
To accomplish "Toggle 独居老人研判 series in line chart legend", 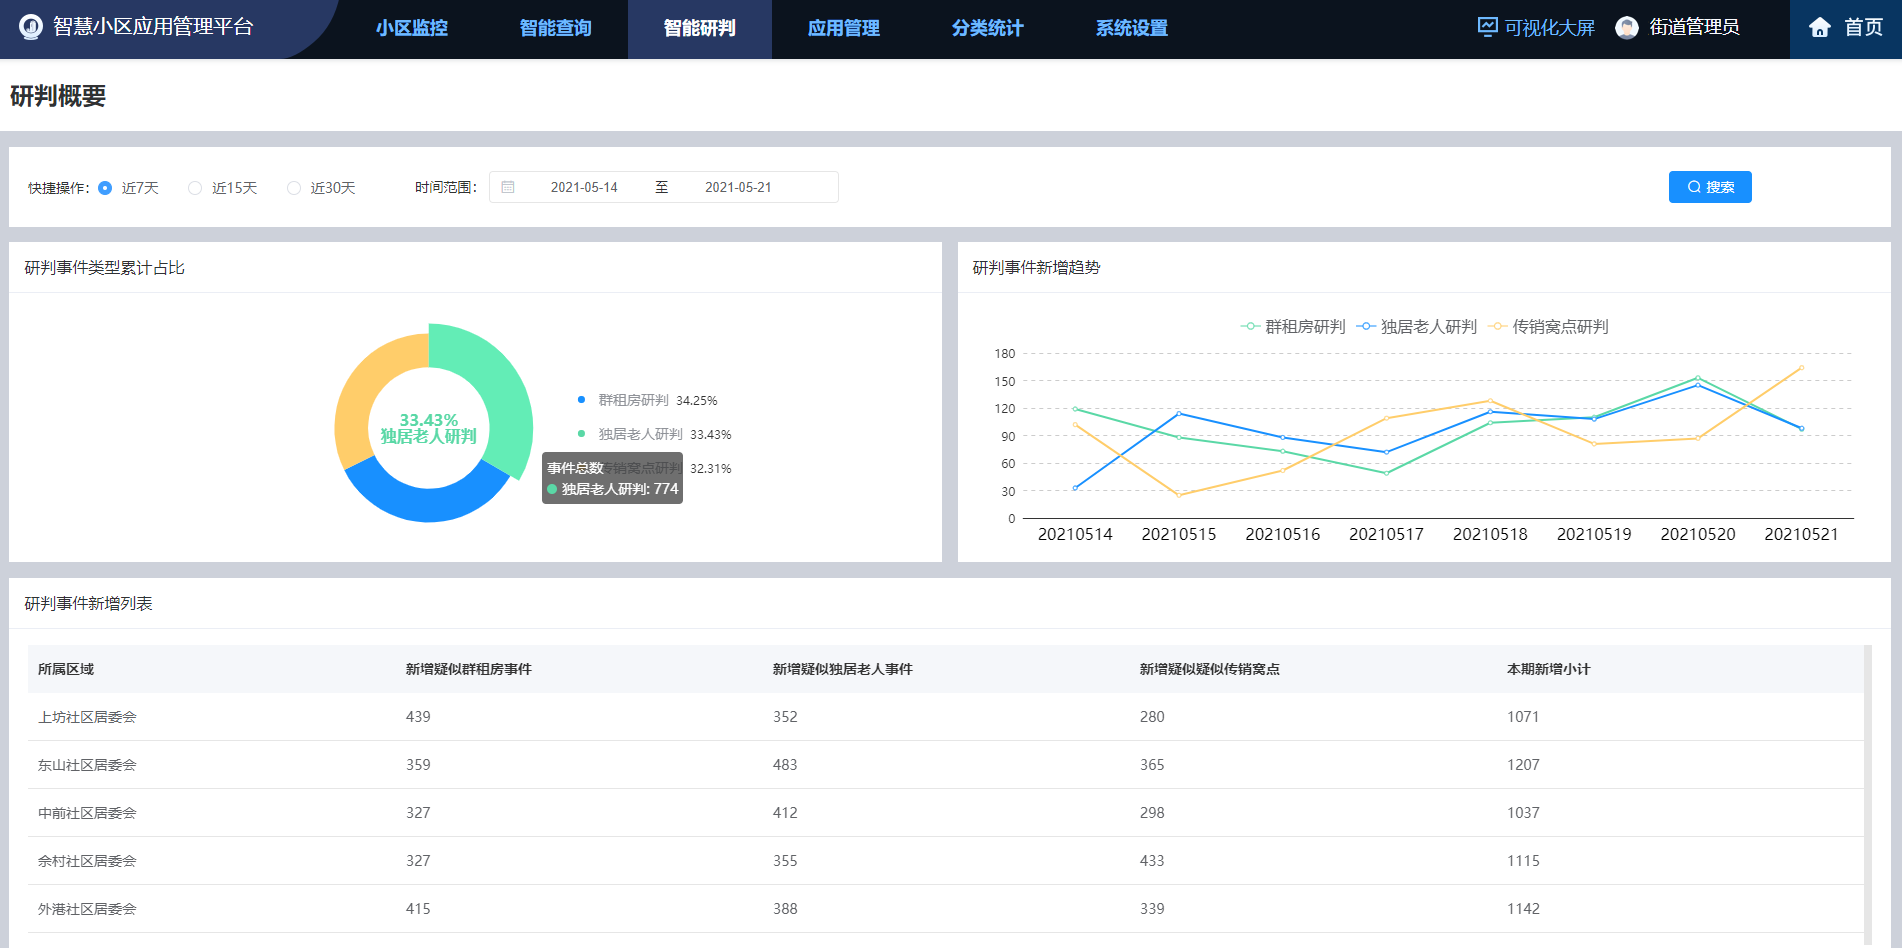I will click(x=1417, y=327).
